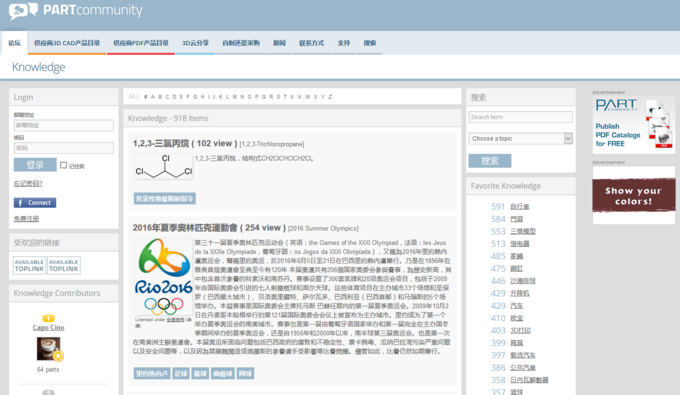
Task: Focus the email address input field
Action: (64, 125)
